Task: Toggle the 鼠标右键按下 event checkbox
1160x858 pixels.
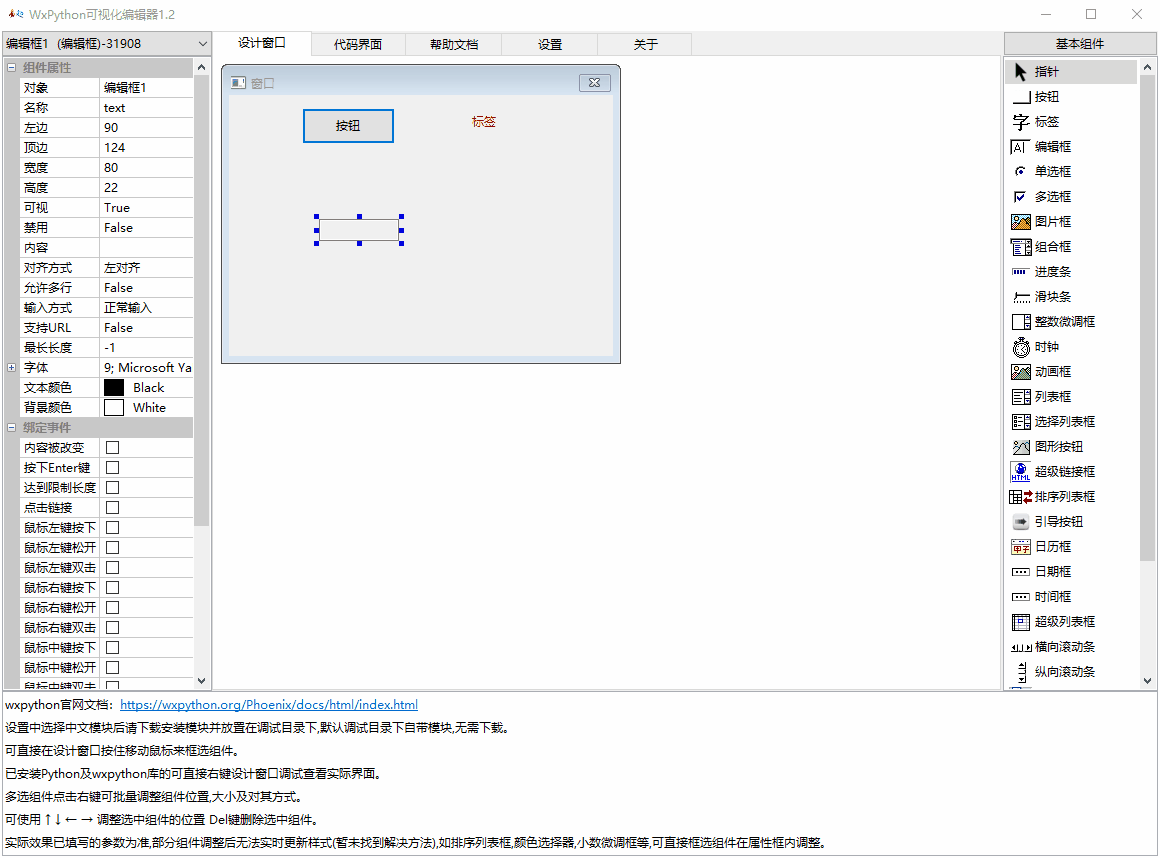Action: coord(112,587)
